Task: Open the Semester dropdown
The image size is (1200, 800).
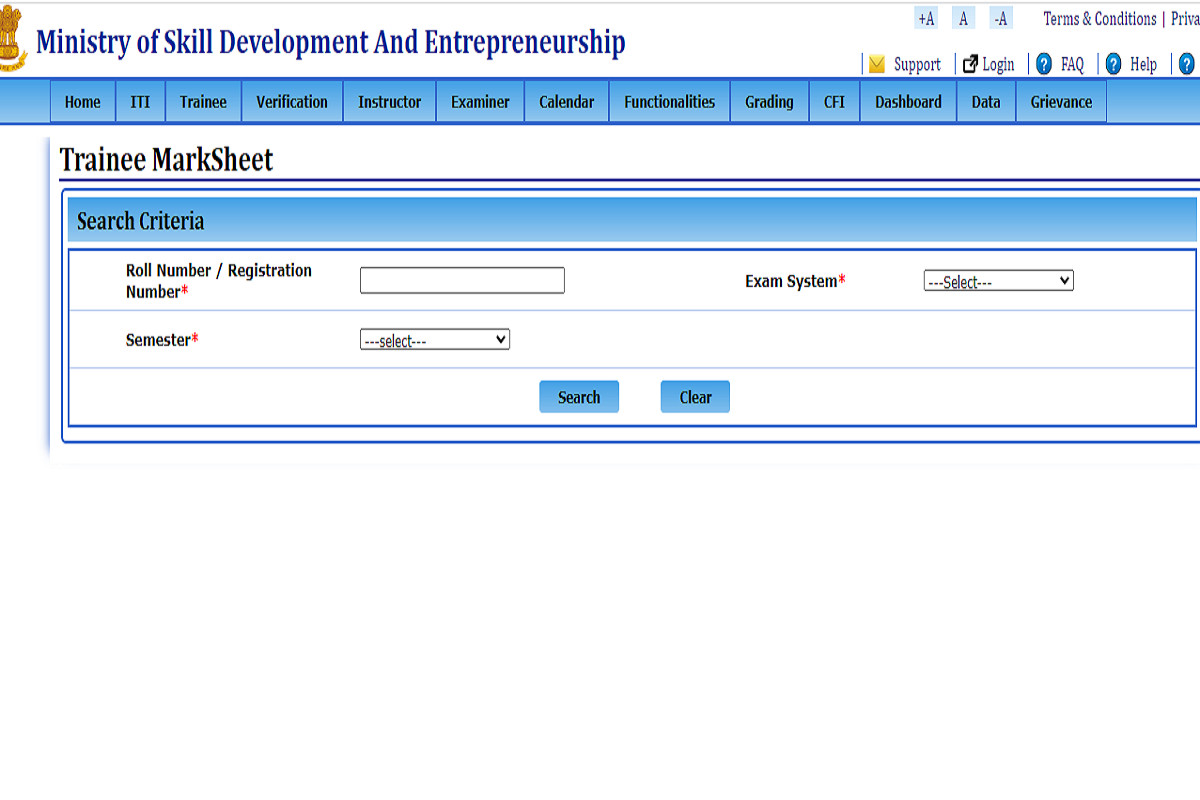Action: (x=434, y=339)
